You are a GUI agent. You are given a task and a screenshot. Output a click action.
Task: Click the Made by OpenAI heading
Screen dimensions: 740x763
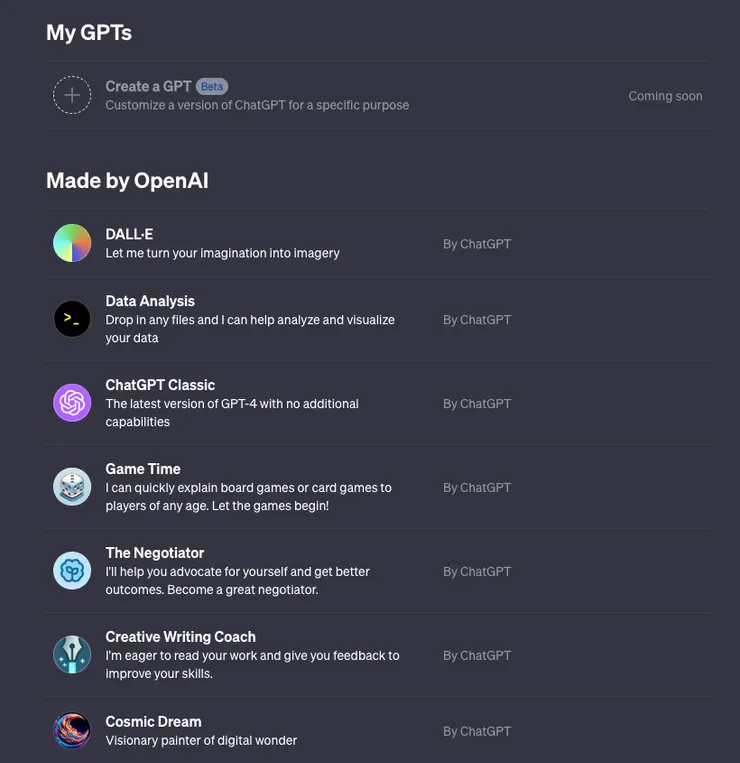(127, 181)
